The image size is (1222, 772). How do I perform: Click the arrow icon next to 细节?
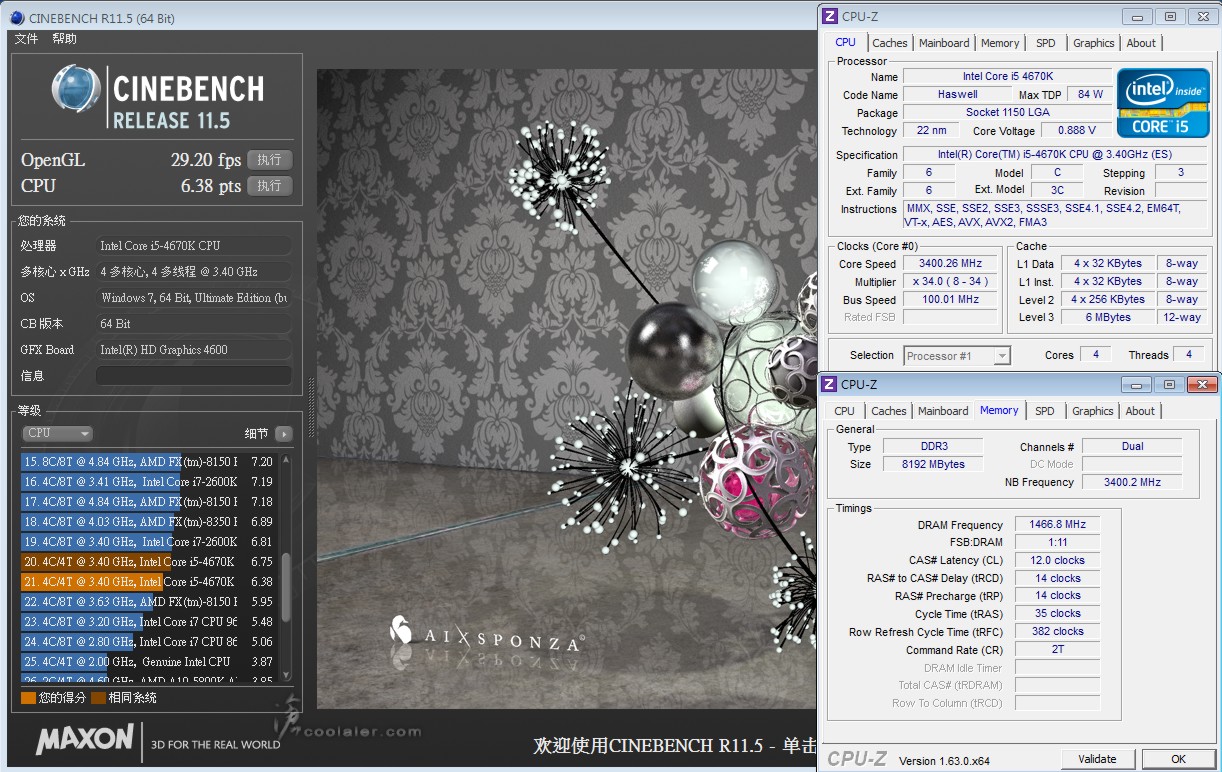[284, 434]
